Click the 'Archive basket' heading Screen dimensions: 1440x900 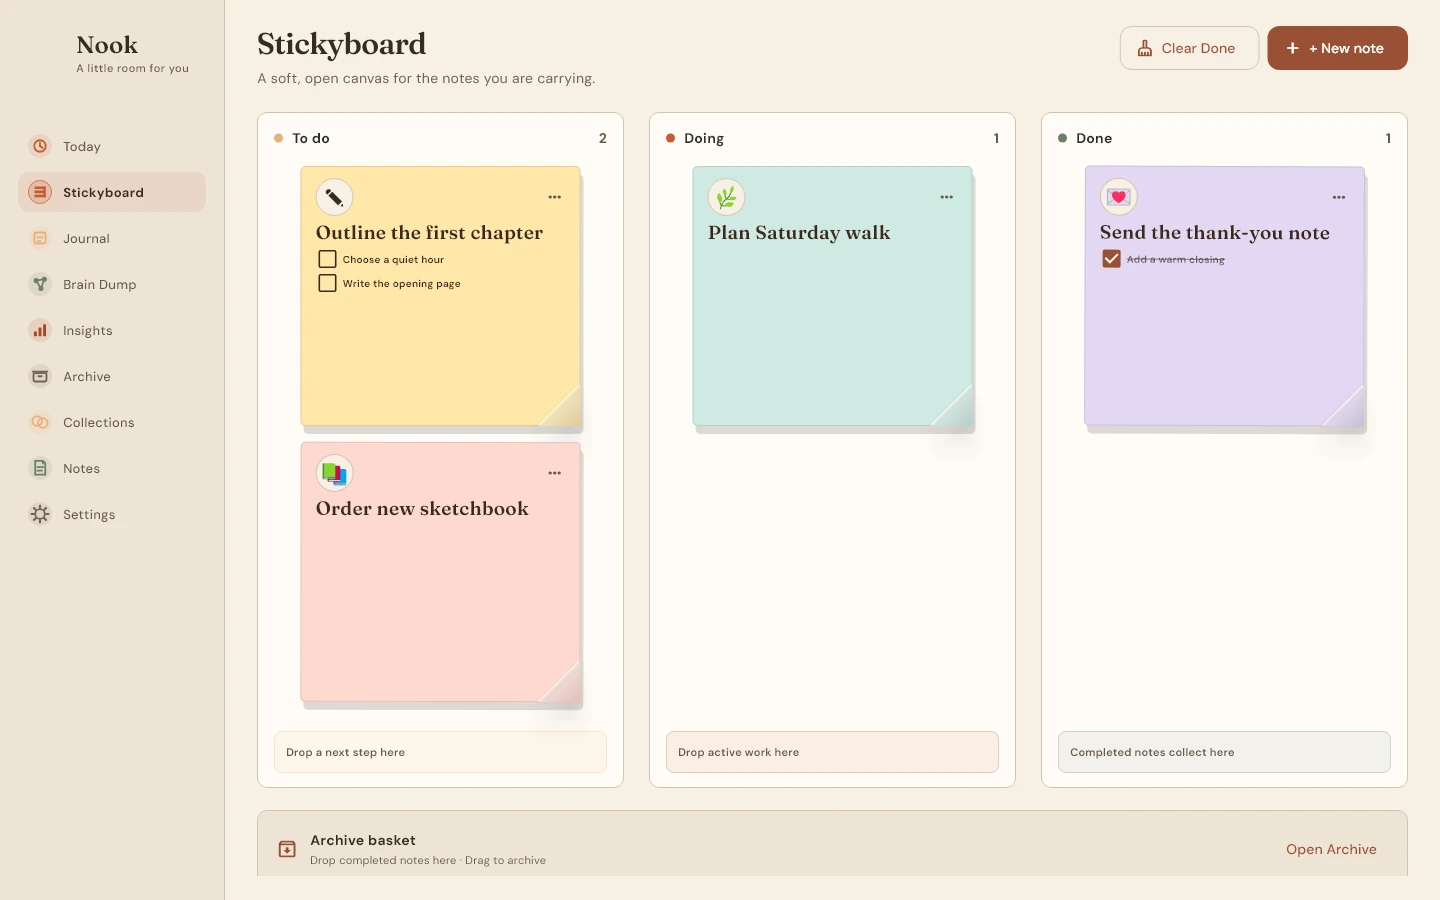click(363, 840)
